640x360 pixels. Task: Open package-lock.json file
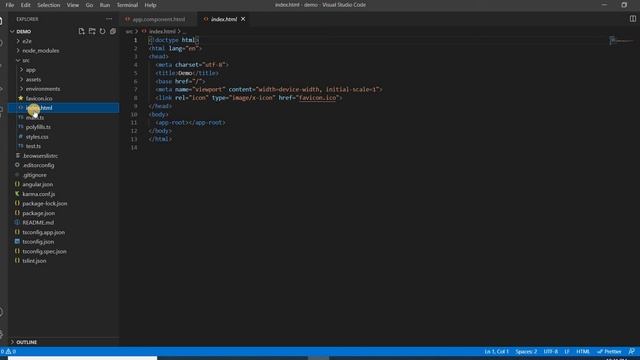click(45, 204)
